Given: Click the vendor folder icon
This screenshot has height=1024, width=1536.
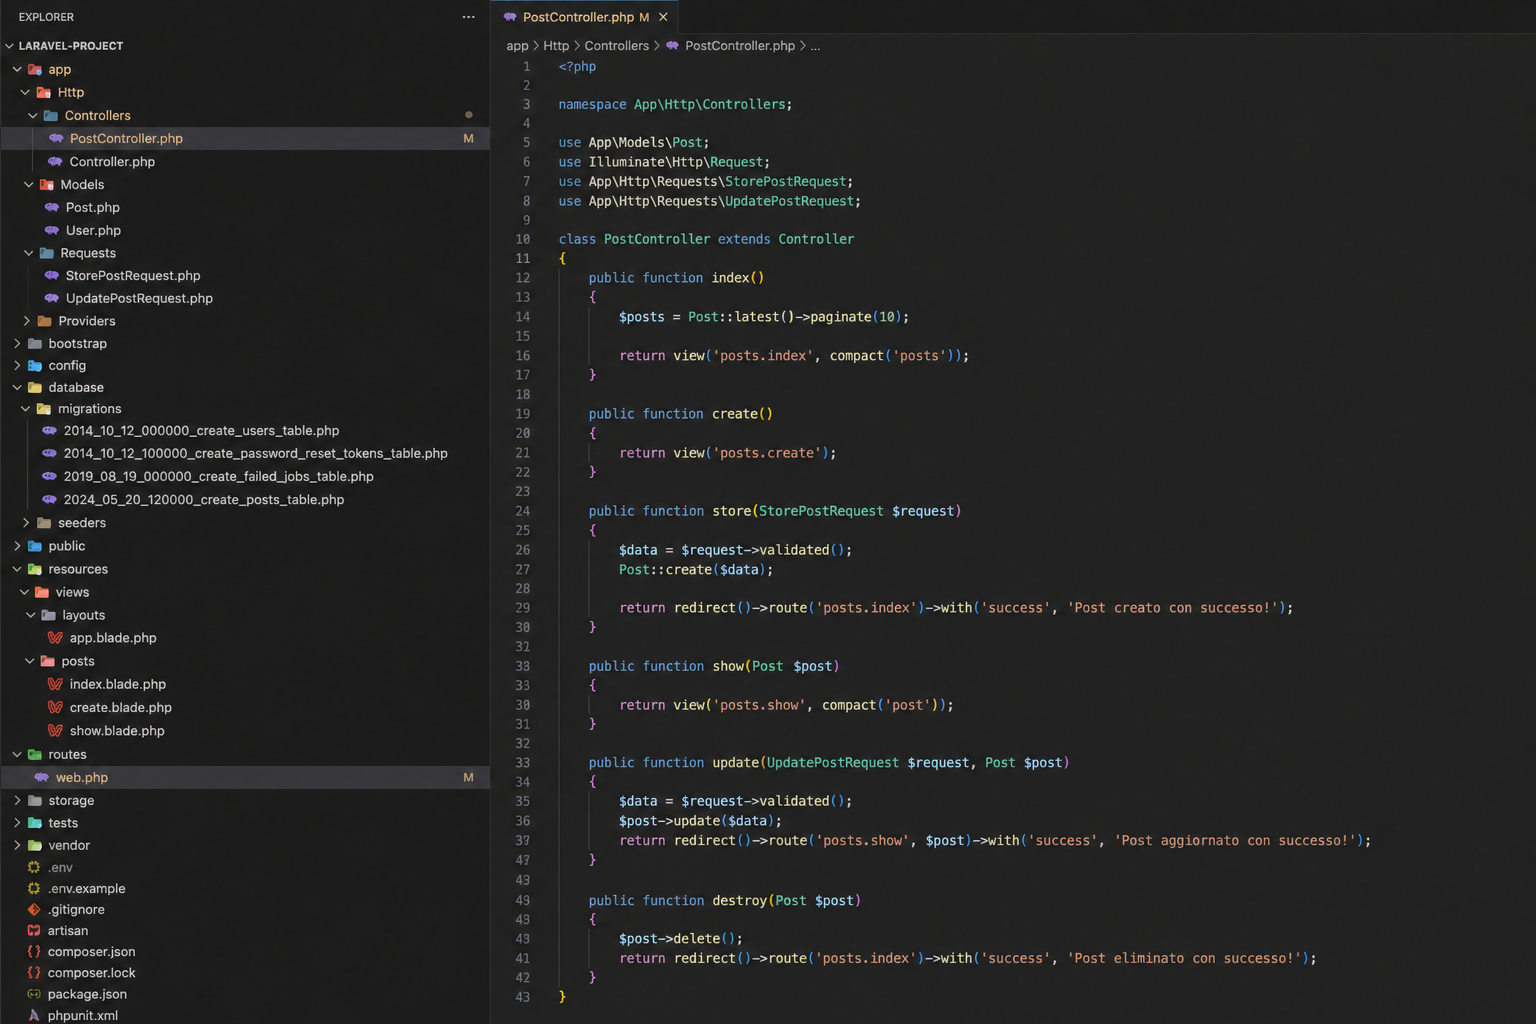Looking at the screenshot, I should tap(35, 845).
